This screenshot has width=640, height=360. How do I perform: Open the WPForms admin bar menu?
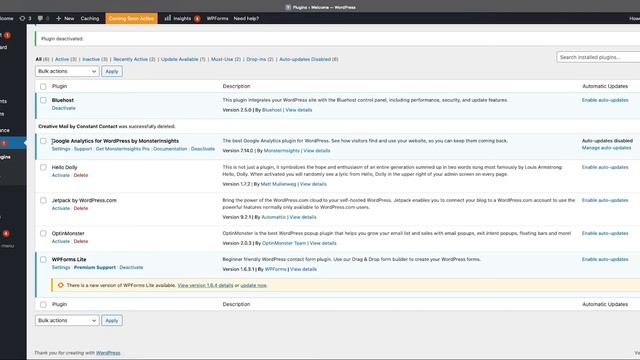pyautogui.click(x=217, y=18)
